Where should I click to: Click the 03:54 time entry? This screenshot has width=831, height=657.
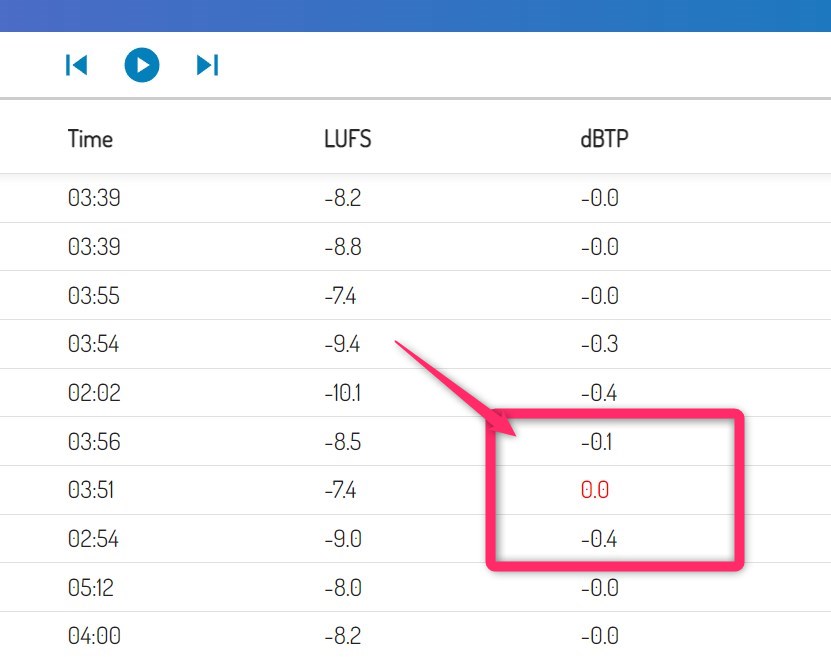click(94, 345)
